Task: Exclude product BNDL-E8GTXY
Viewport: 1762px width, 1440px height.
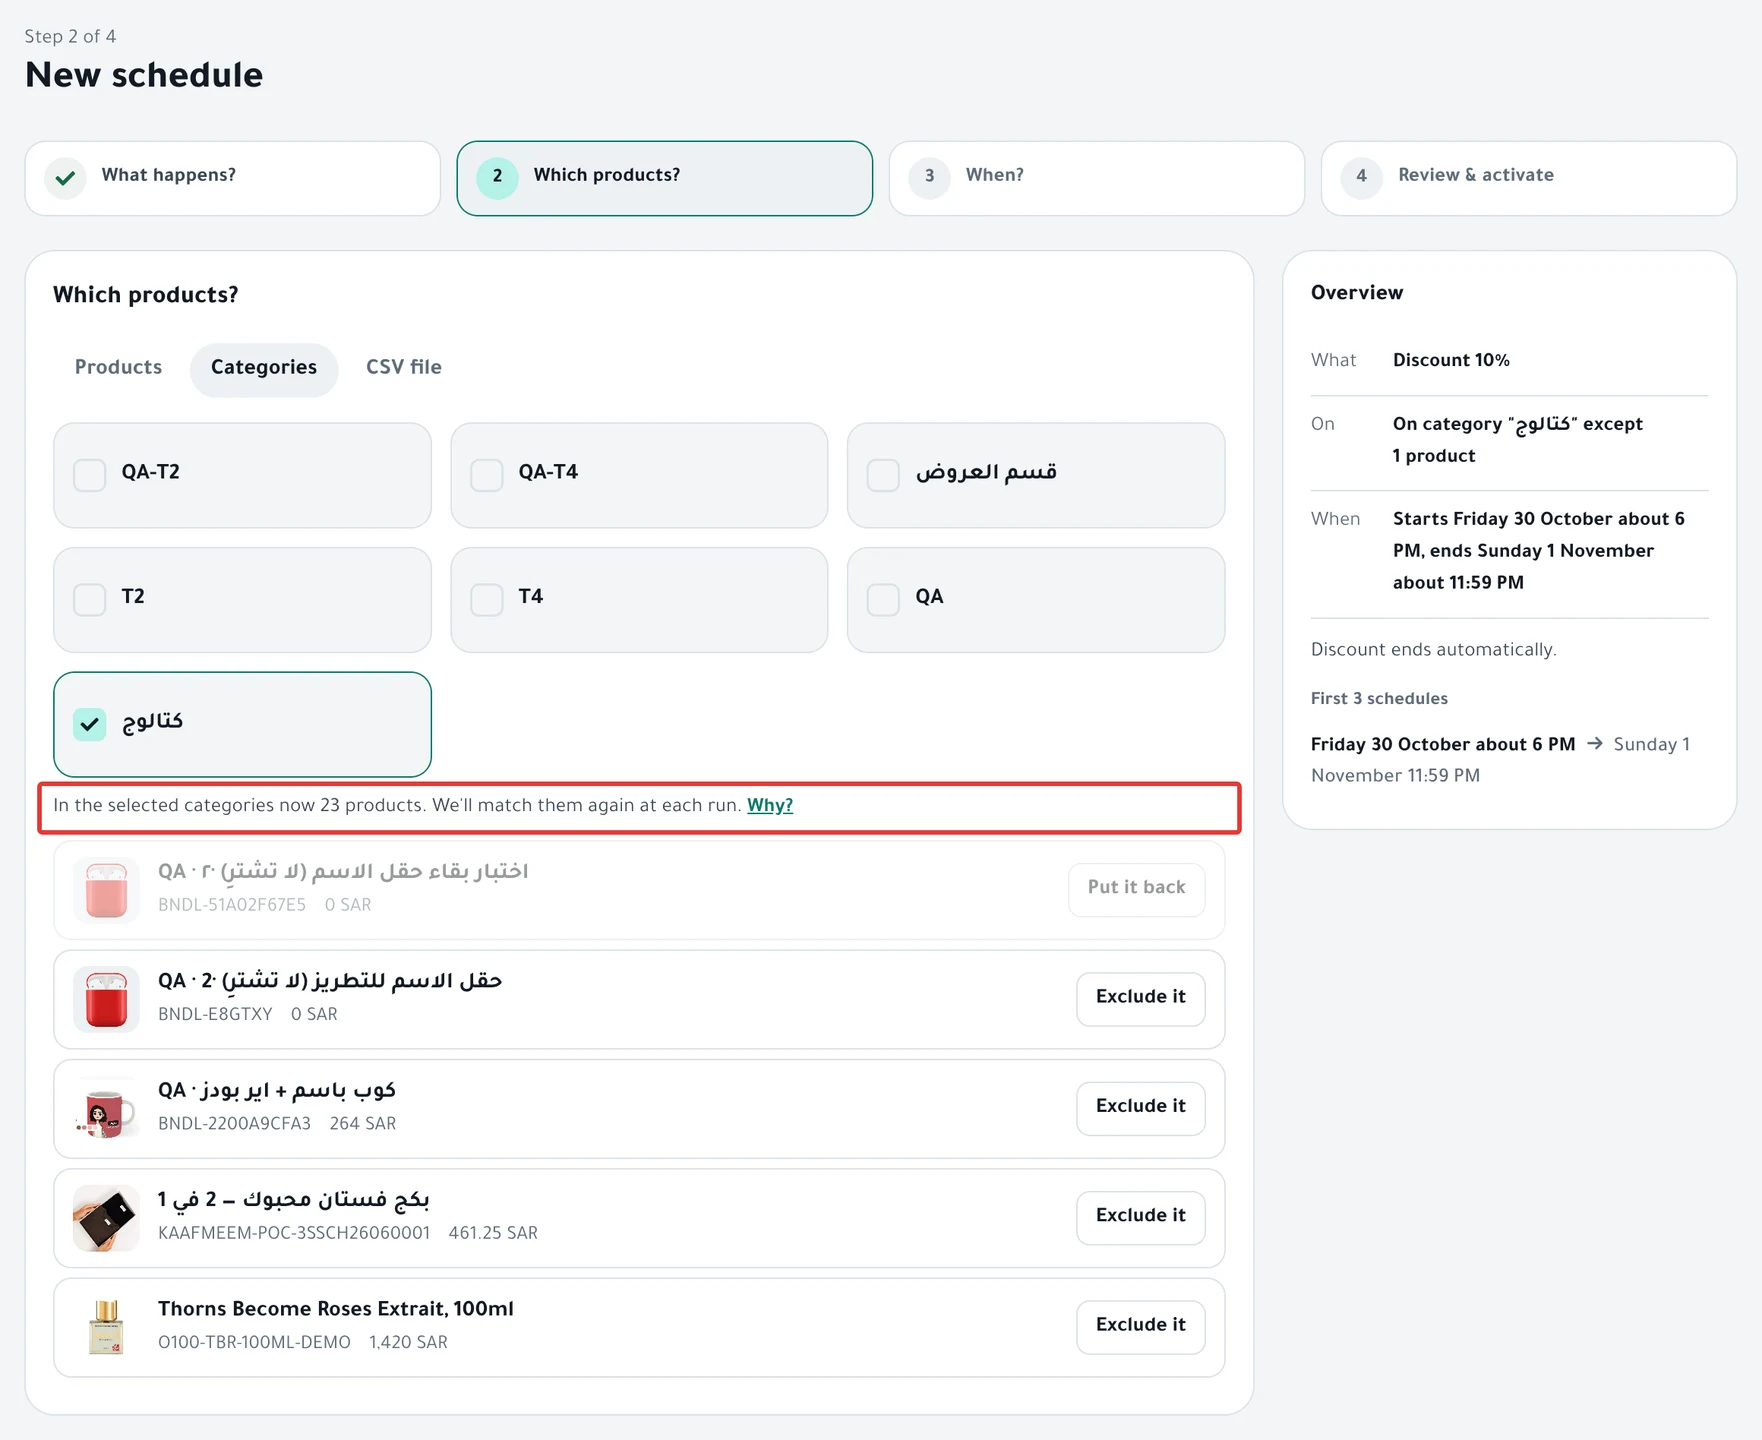Action: click(x=1141, y=998)
